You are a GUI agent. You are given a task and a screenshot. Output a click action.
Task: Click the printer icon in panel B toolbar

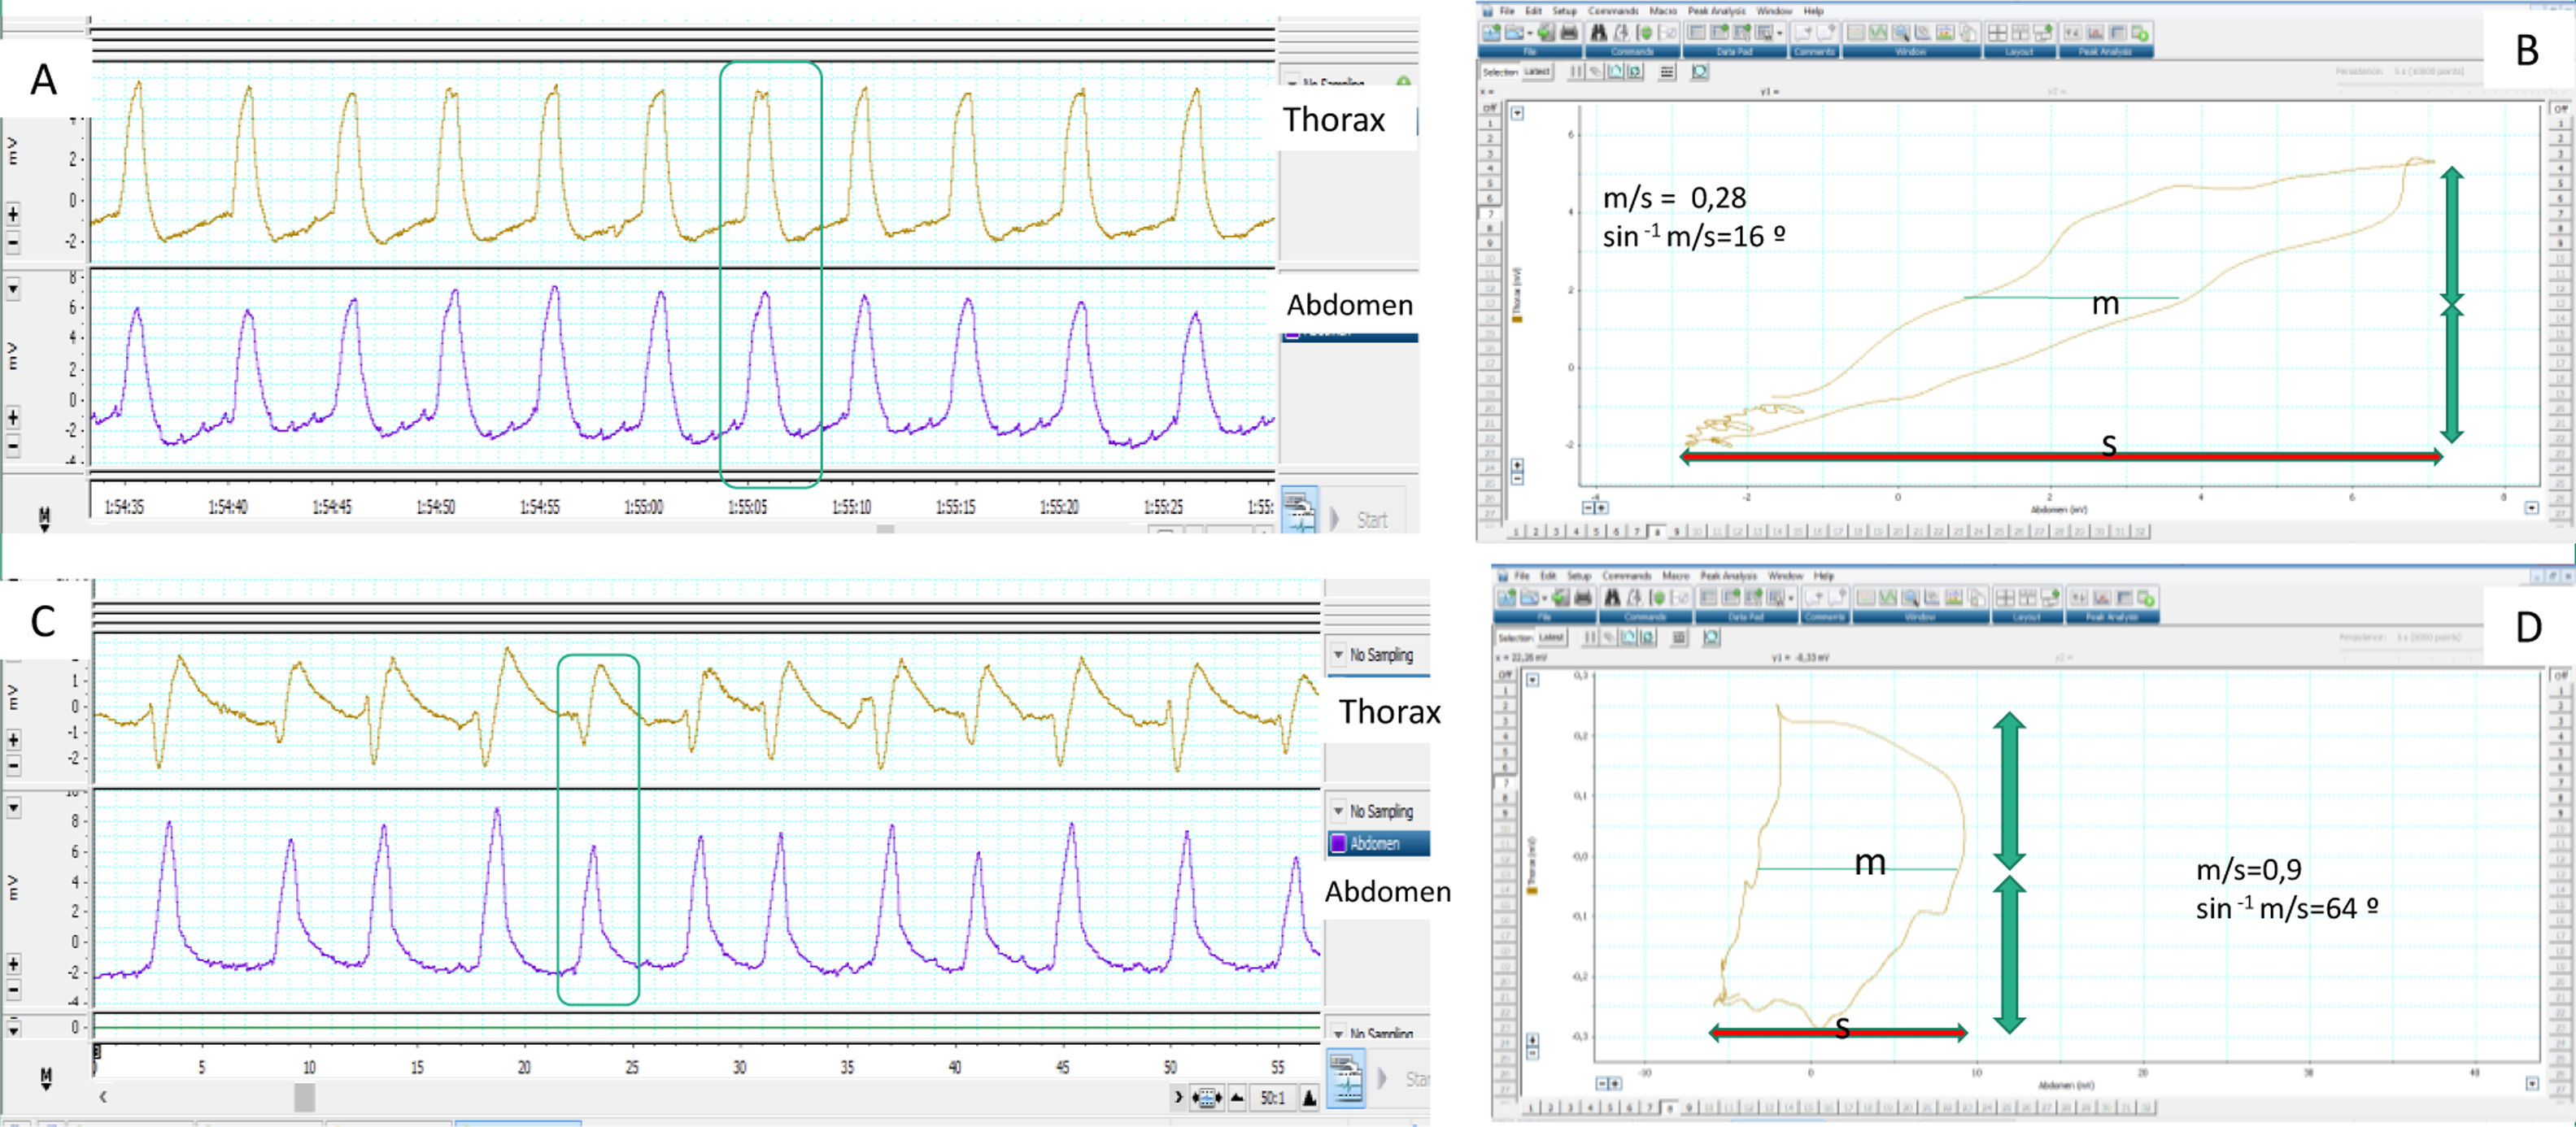click(1569, 33)
